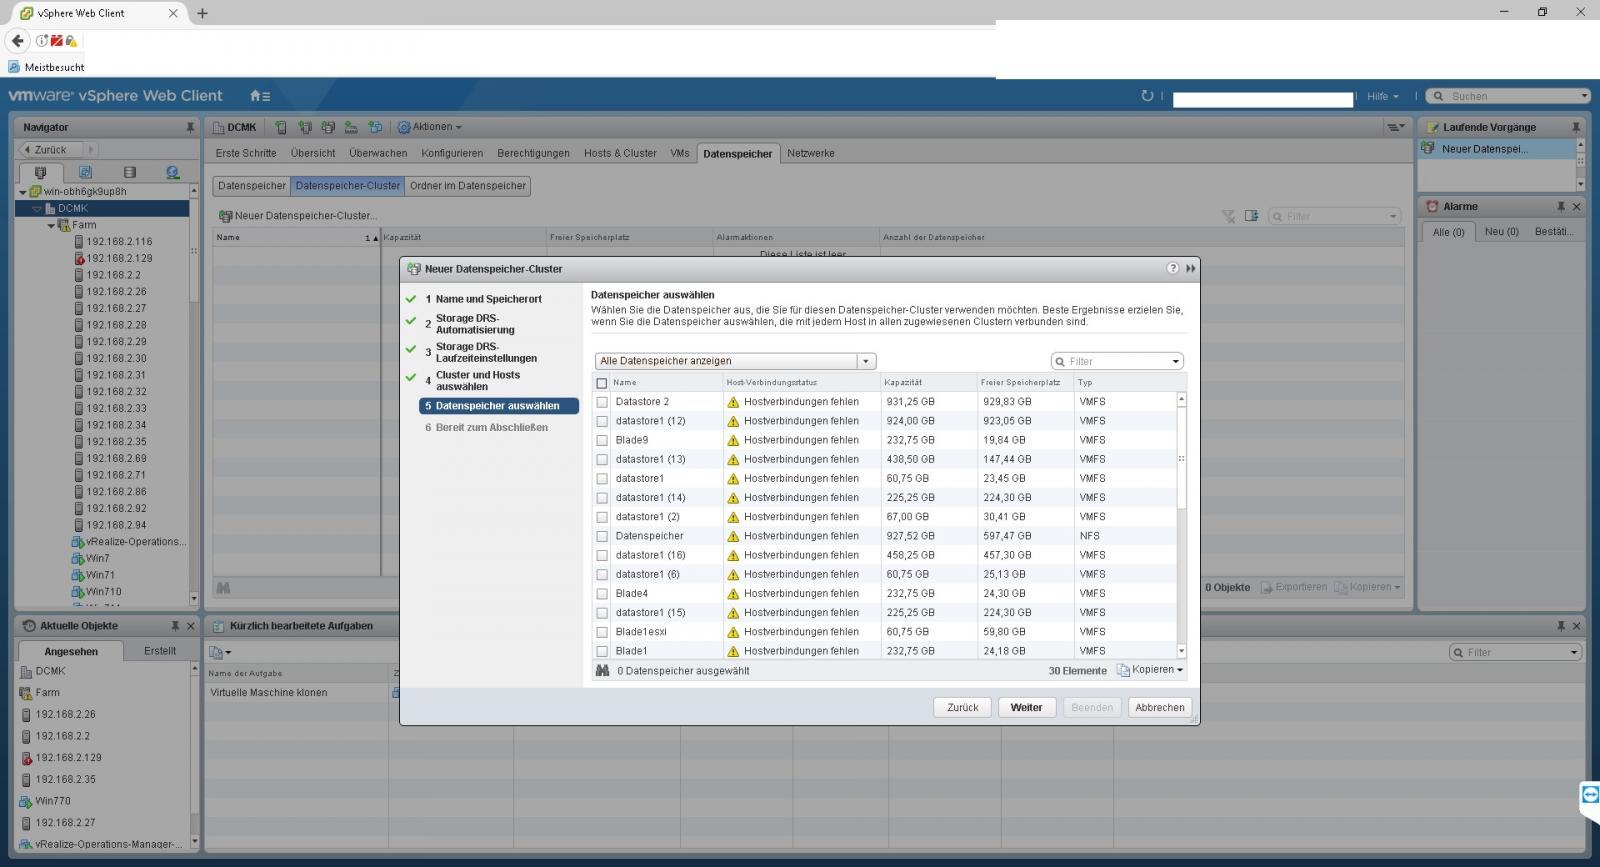Check the Blade9 checkbox
The height and width of the screenshot is (867, 1600).
coord(602,440)
